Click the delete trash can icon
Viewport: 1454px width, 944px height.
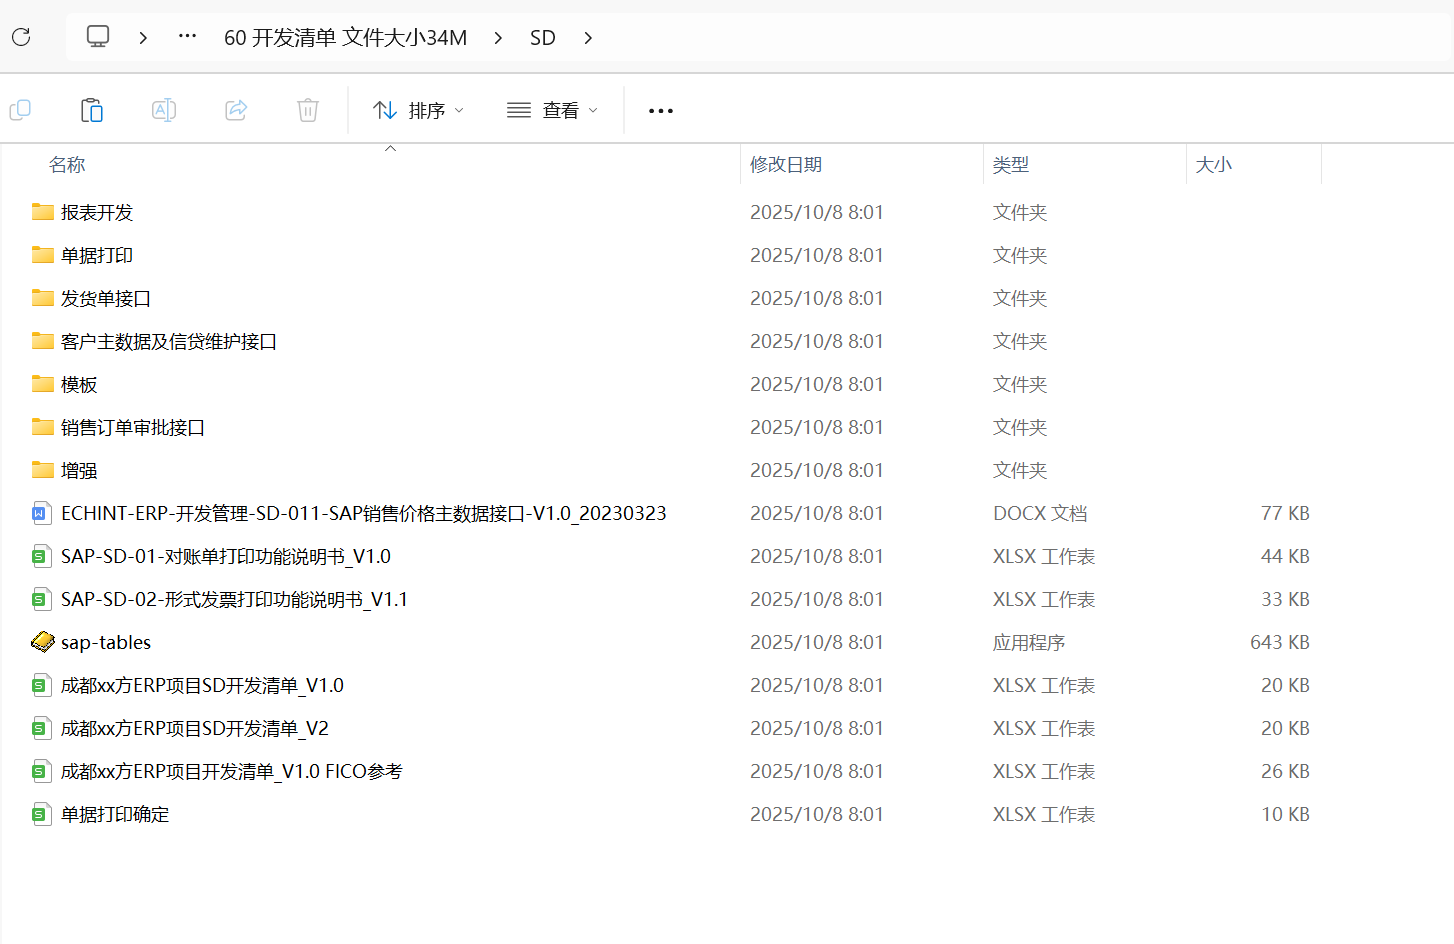pyautogui.click(x=308, y=110)
